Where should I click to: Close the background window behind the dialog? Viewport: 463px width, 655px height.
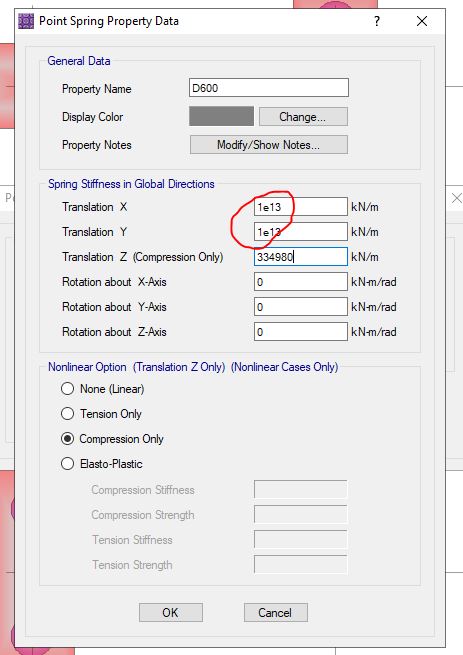[x=457, y=198]
